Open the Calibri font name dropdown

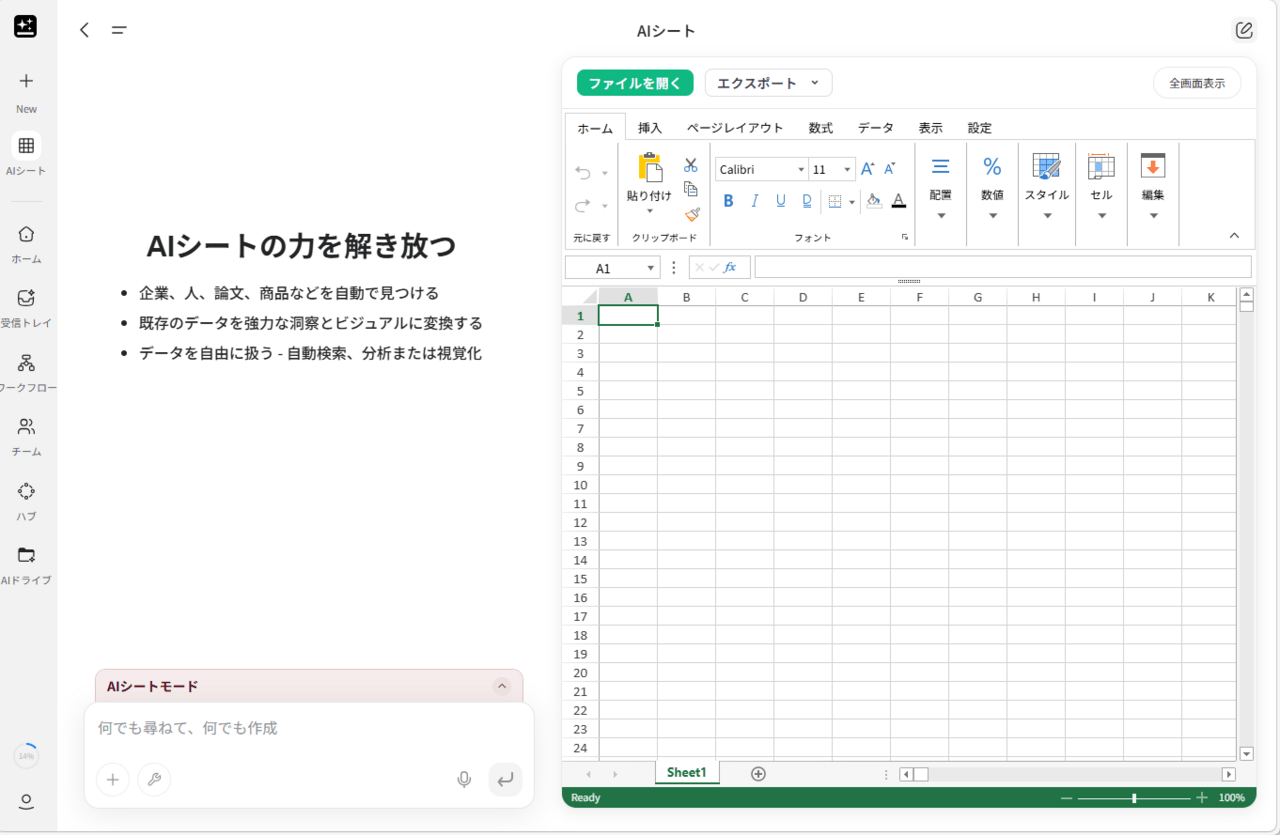tap(761, 170)
